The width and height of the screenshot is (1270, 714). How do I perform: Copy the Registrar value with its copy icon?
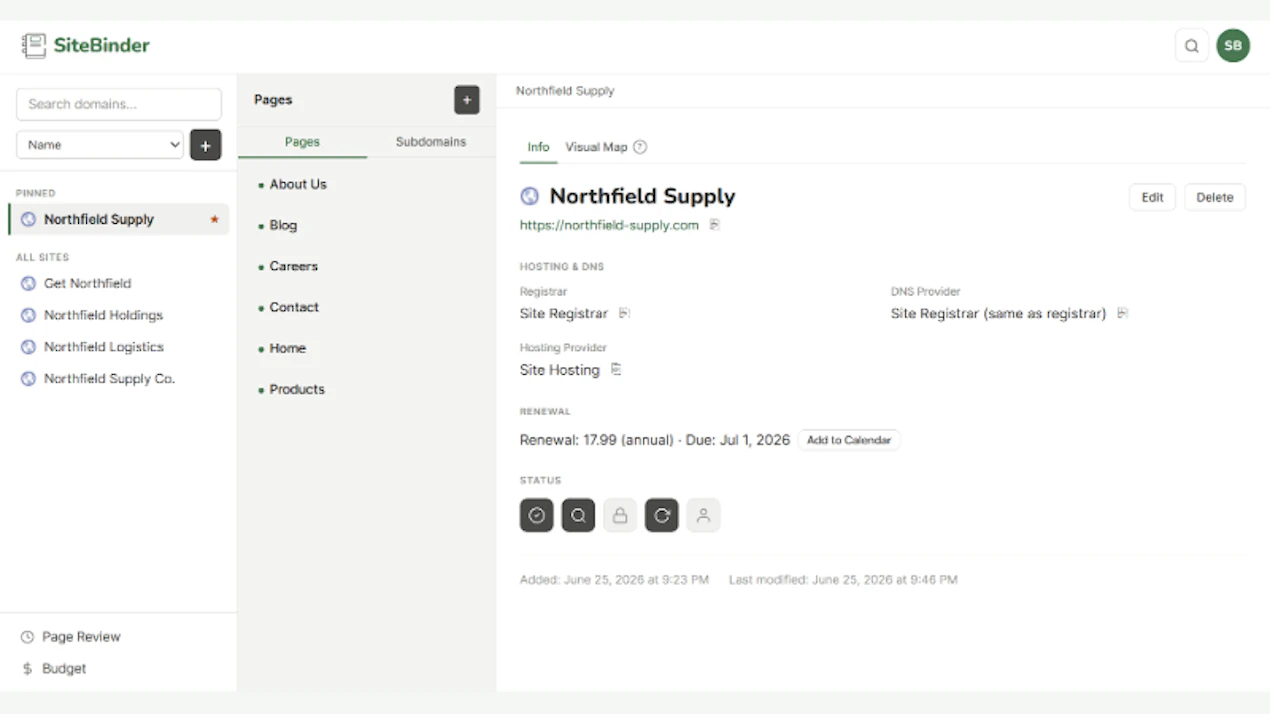[624, 313]
